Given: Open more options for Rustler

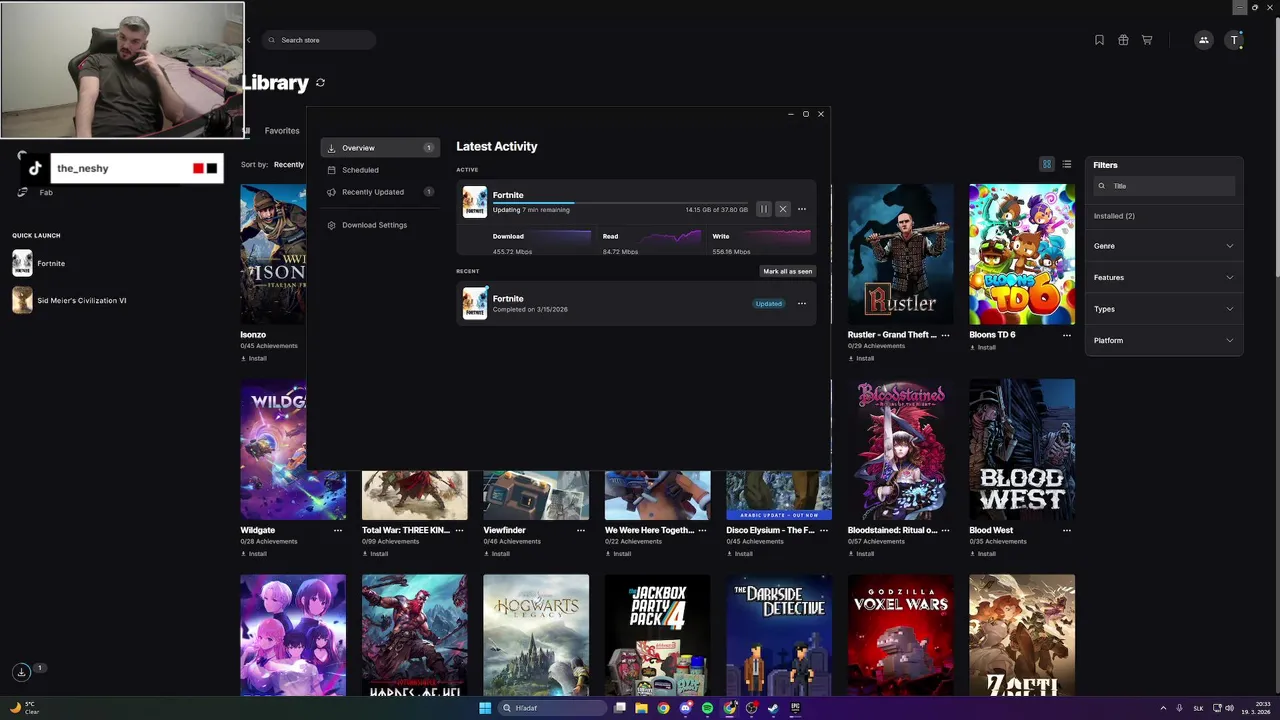Looking at the screenshot, I should click(945, 335).
